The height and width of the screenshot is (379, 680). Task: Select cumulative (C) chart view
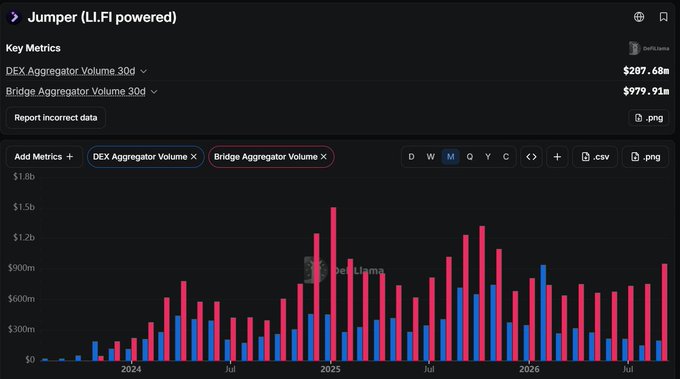[x=506, y=157]
